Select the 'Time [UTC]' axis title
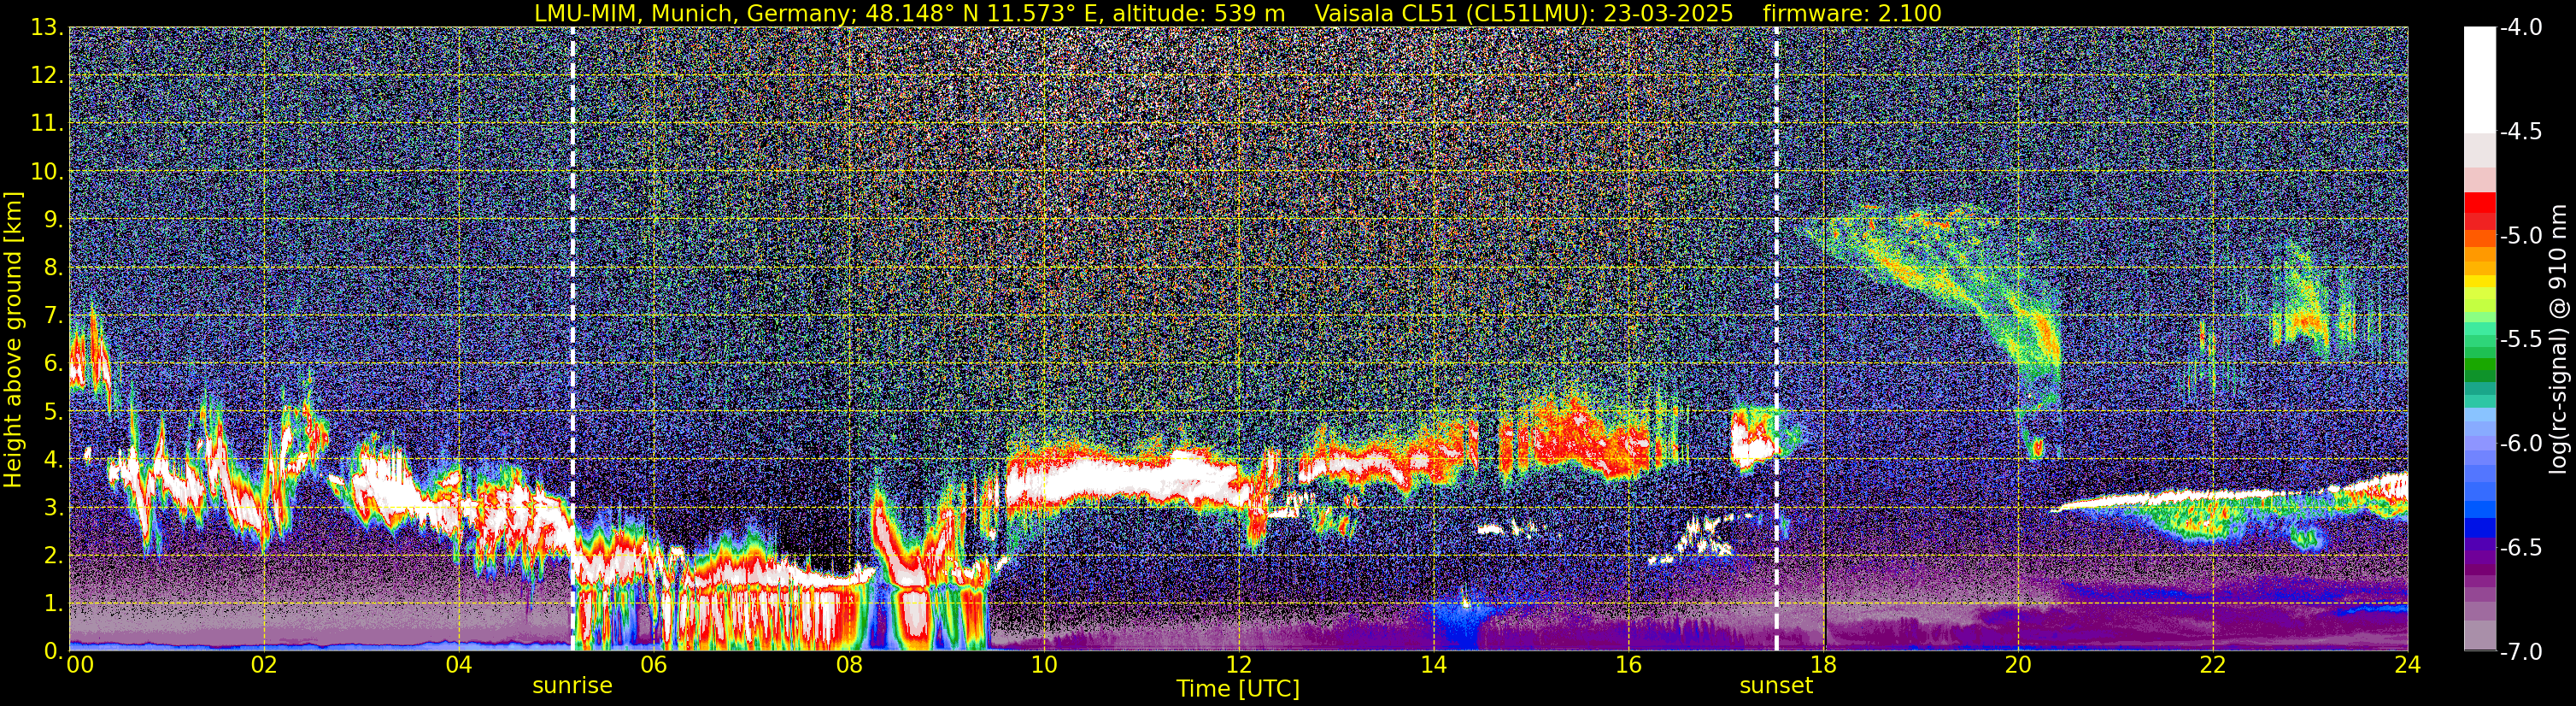The width and height of the screenshot is (2576, 706). pyautogui.click(x=1238, y=689)
